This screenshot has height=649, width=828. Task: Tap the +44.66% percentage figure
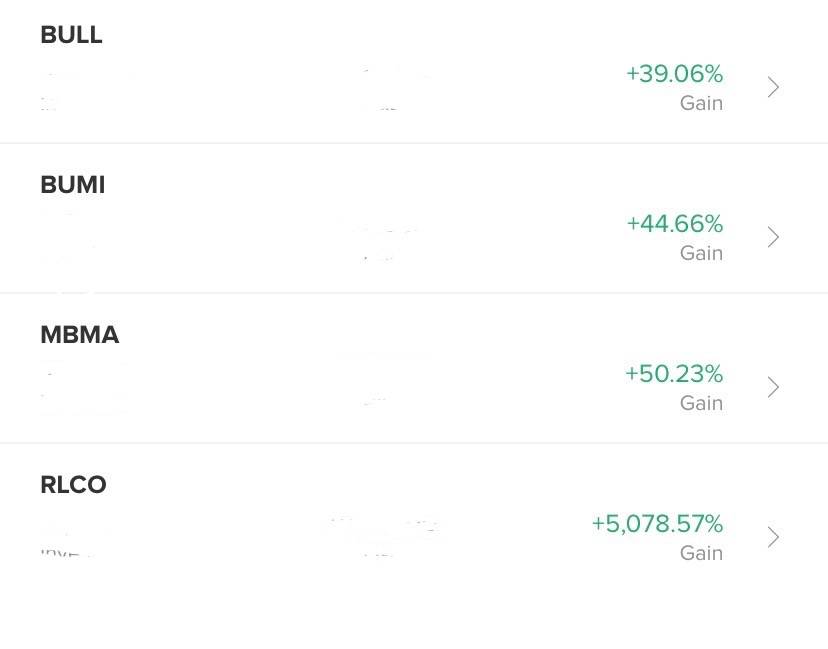click(x=674, y=223)
